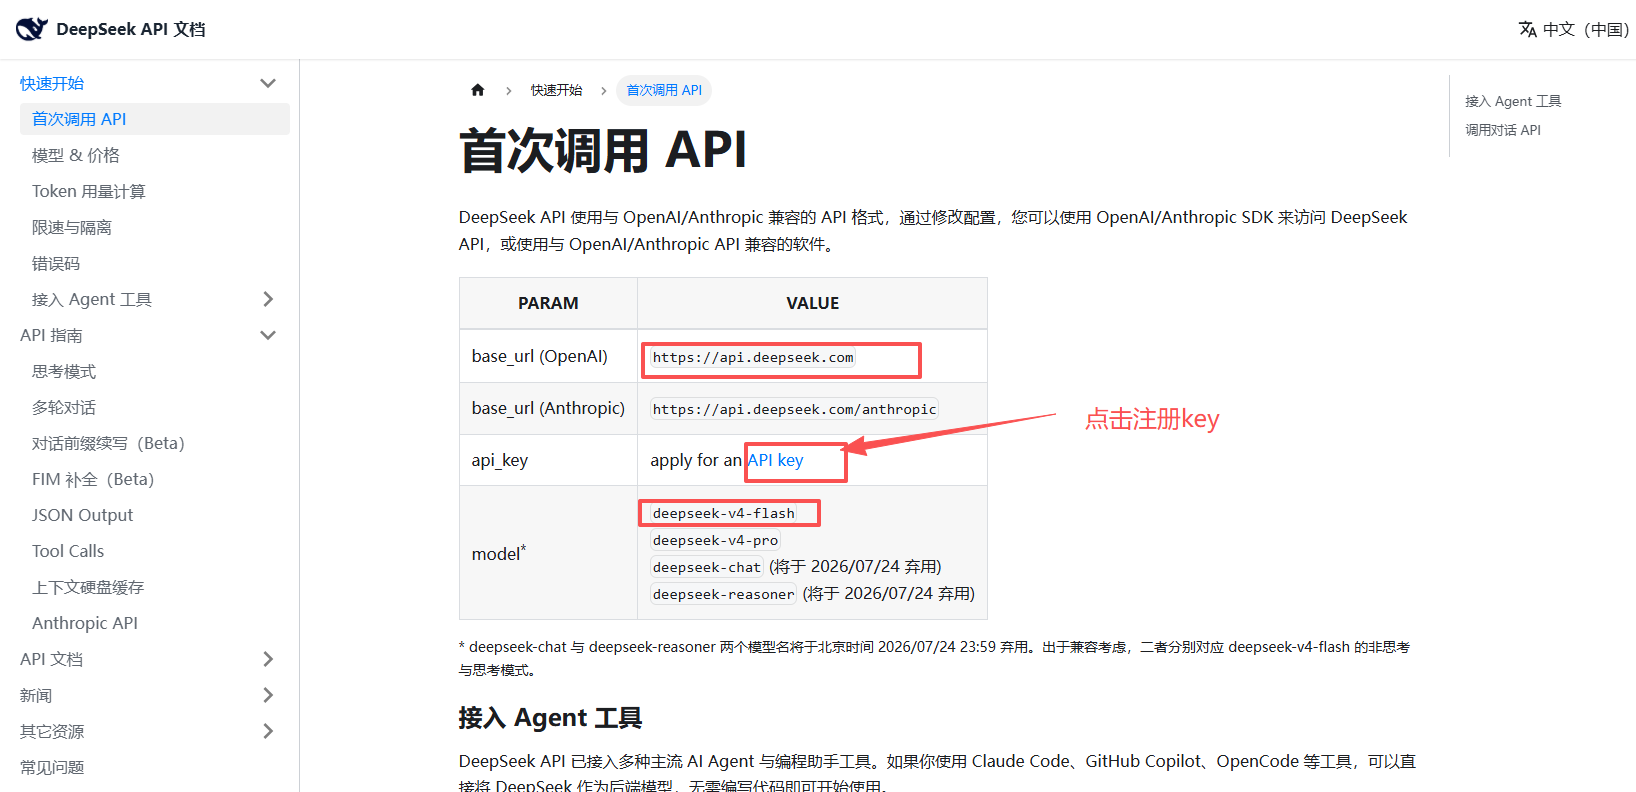Click the deepseek-reasoner model name
Image resolution: width=1636 pixels, height=792 pixels.
click(724, 594)
